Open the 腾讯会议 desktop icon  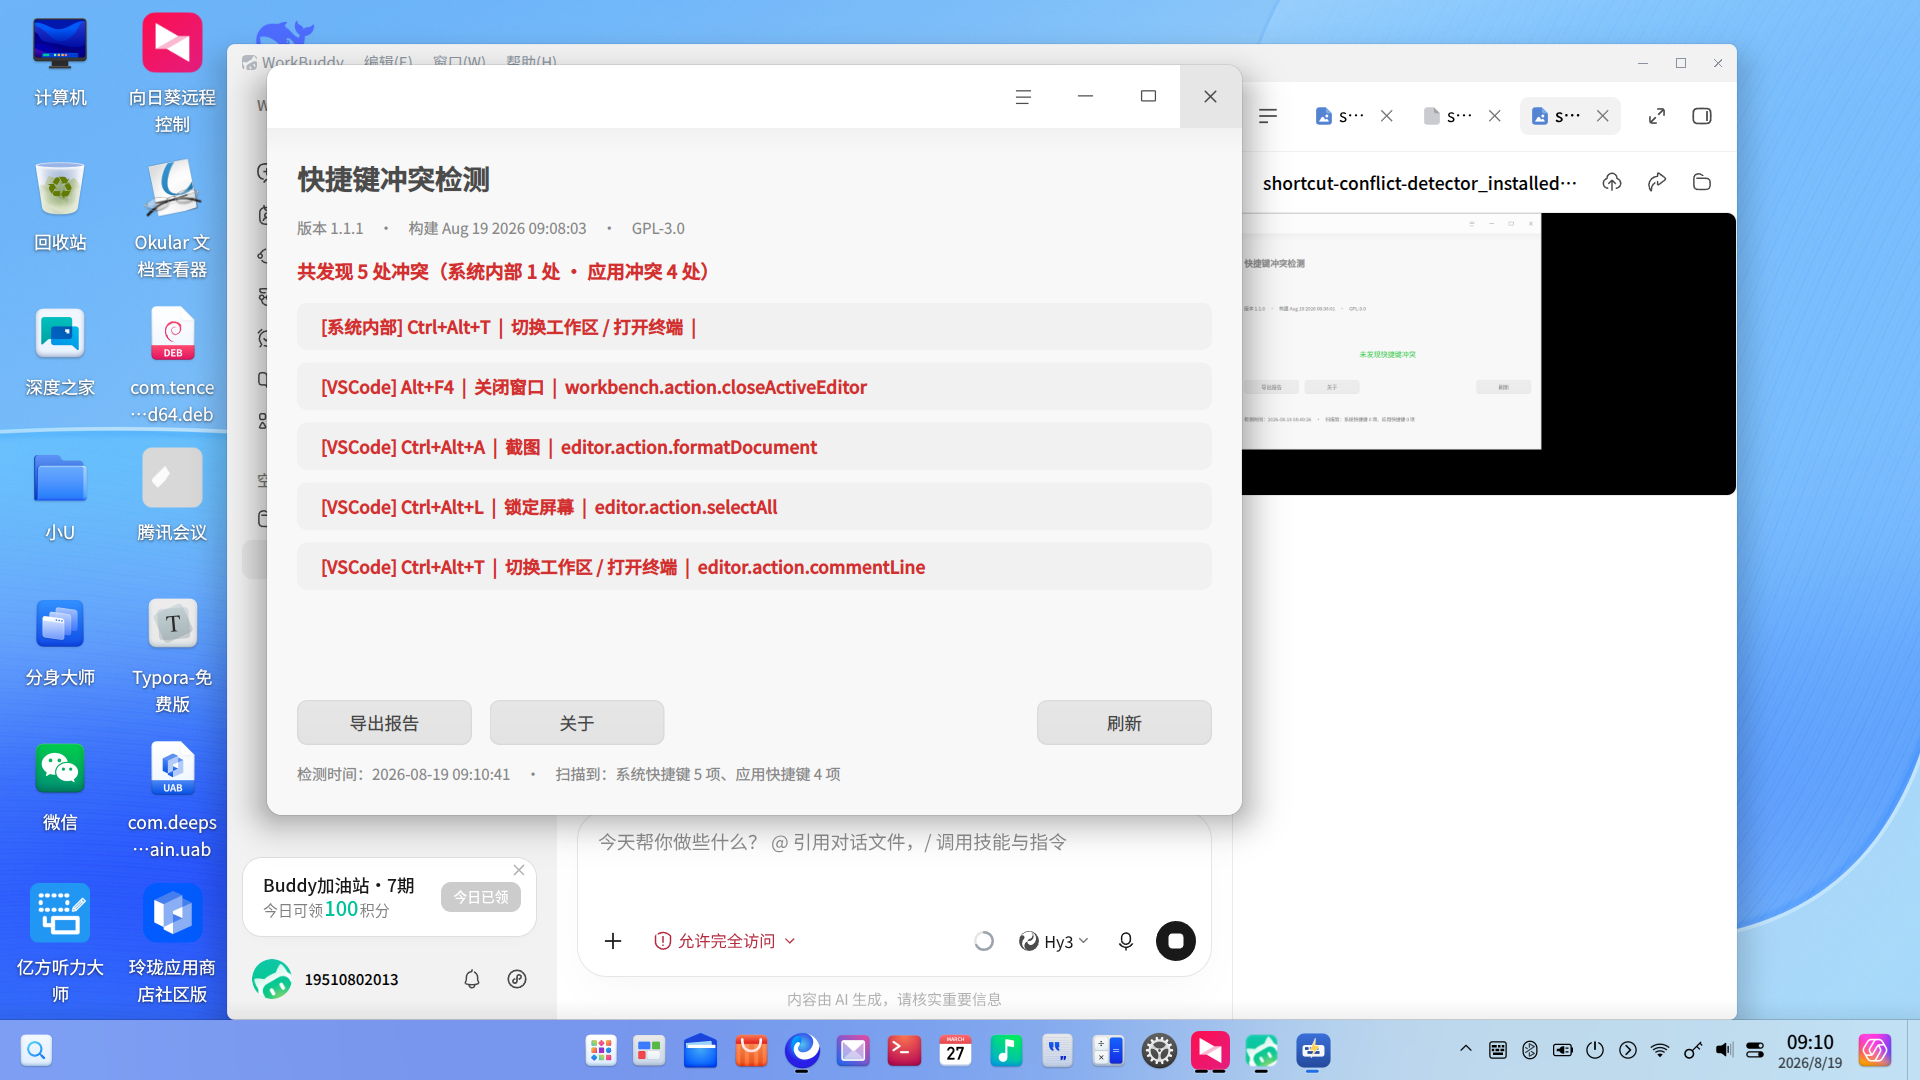(x=172, y=497)
